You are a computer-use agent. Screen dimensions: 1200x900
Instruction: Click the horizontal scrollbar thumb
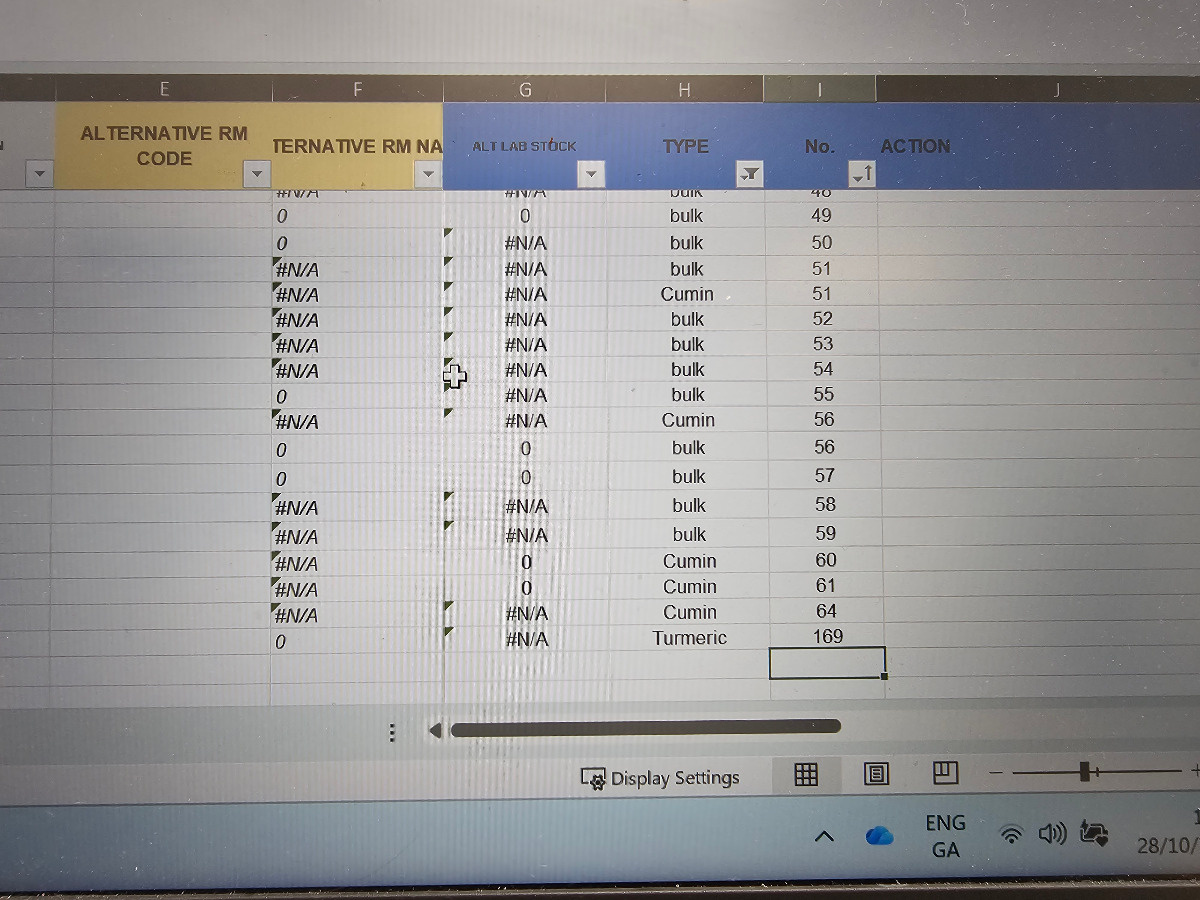coord(645,728)
